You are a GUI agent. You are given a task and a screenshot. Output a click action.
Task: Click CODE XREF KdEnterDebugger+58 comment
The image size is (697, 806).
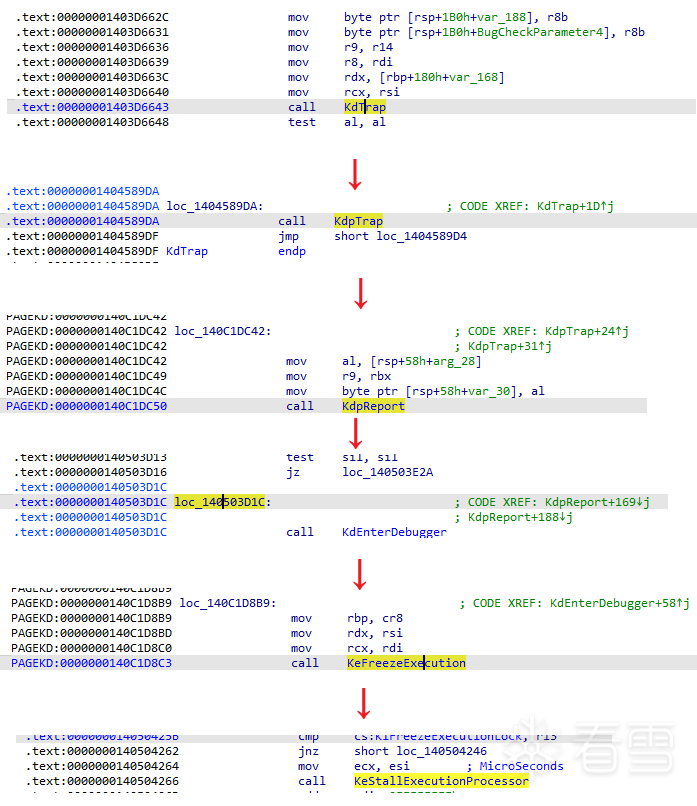click(575, 603)
